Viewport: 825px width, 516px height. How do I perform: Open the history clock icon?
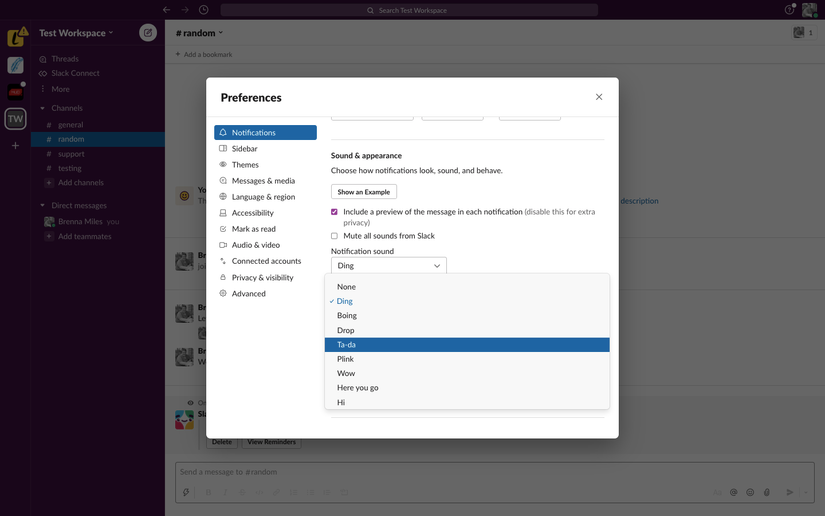204,10
